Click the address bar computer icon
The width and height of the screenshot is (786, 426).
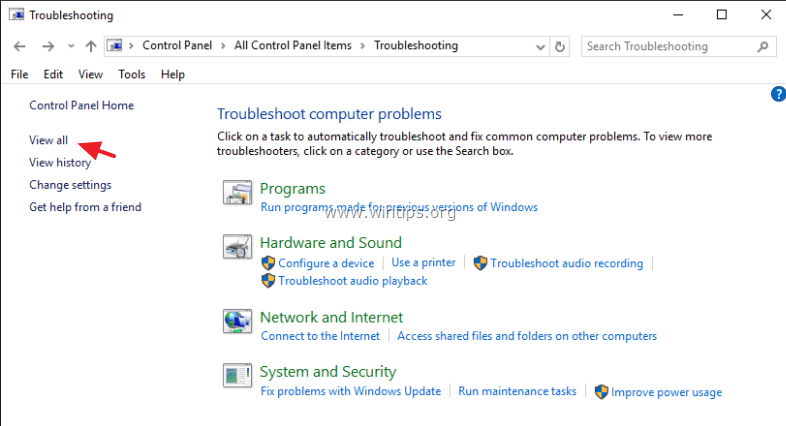coord(116,46)
